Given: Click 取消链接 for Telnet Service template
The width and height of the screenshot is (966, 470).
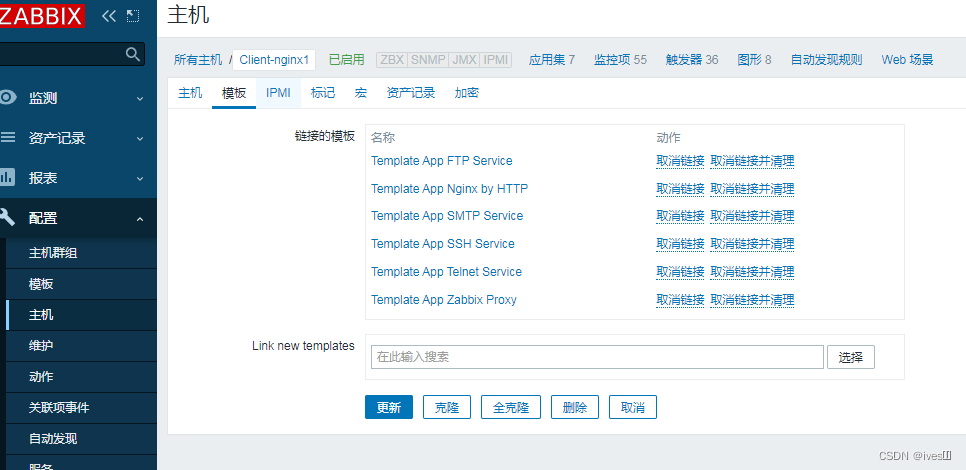Looking at the screenshot, I should click(x=680, y=272).
